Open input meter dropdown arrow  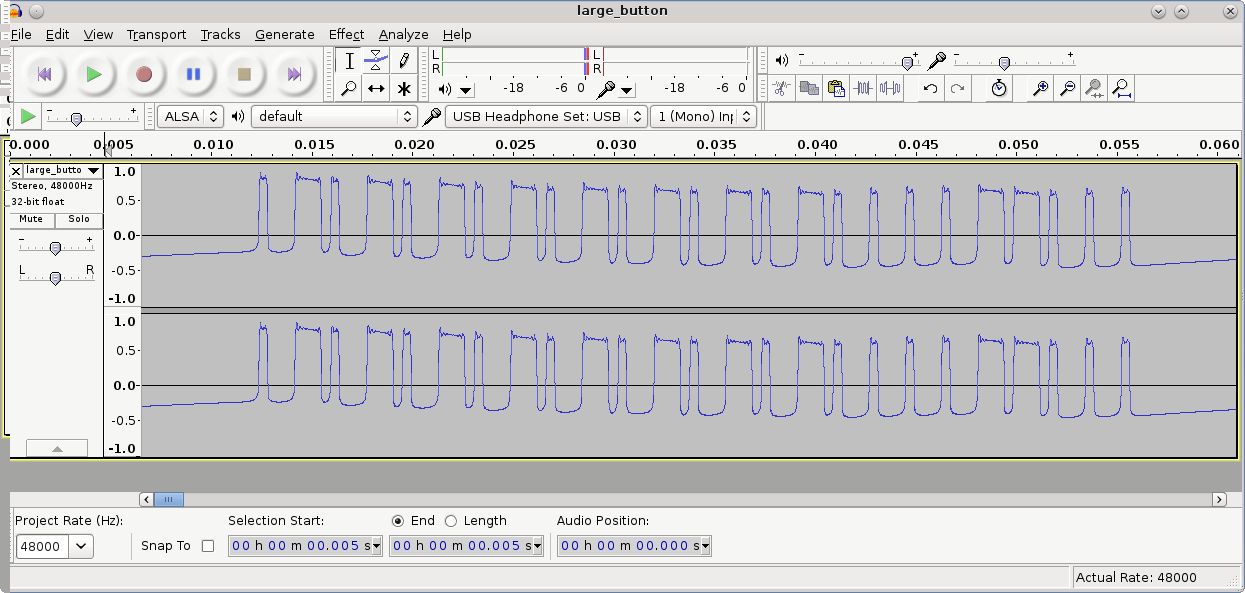click(x=628, y=90)
